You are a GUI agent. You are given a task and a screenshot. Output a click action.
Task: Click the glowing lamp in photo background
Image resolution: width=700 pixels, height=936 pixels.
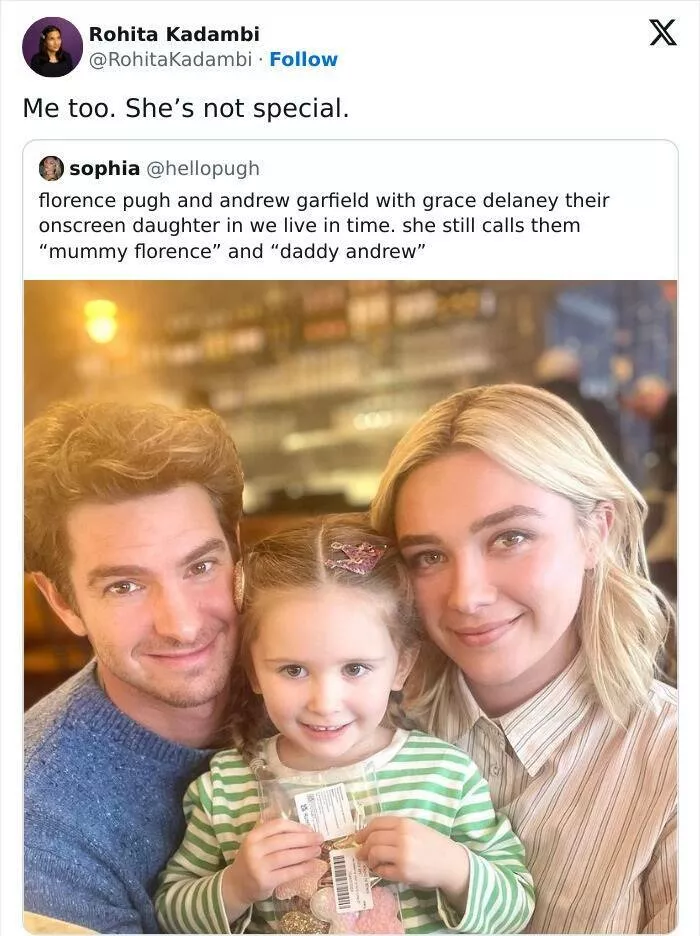pos(100,321)
